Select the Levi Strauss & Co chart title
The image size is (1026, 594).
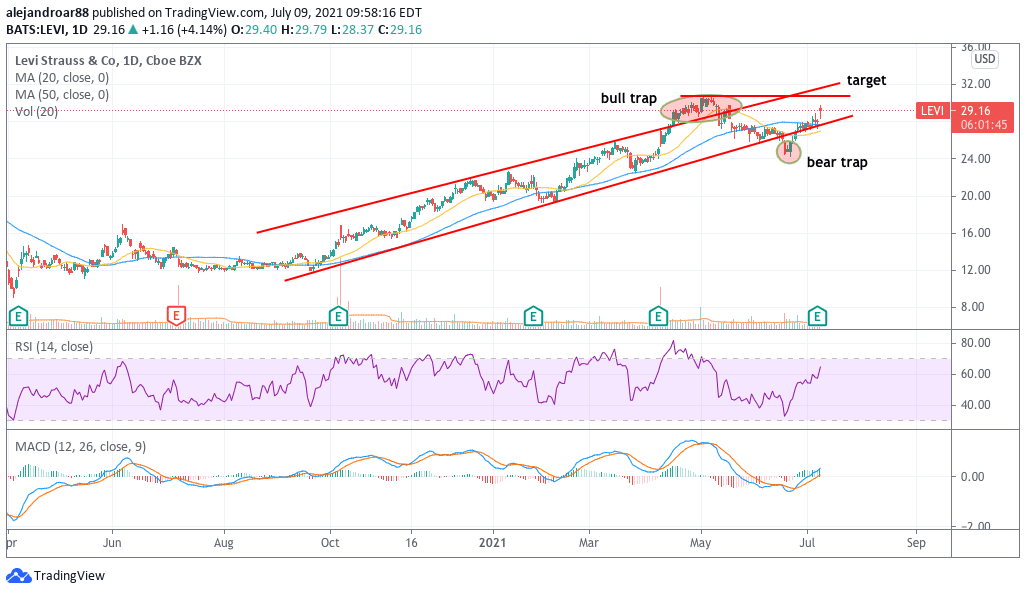108,60
